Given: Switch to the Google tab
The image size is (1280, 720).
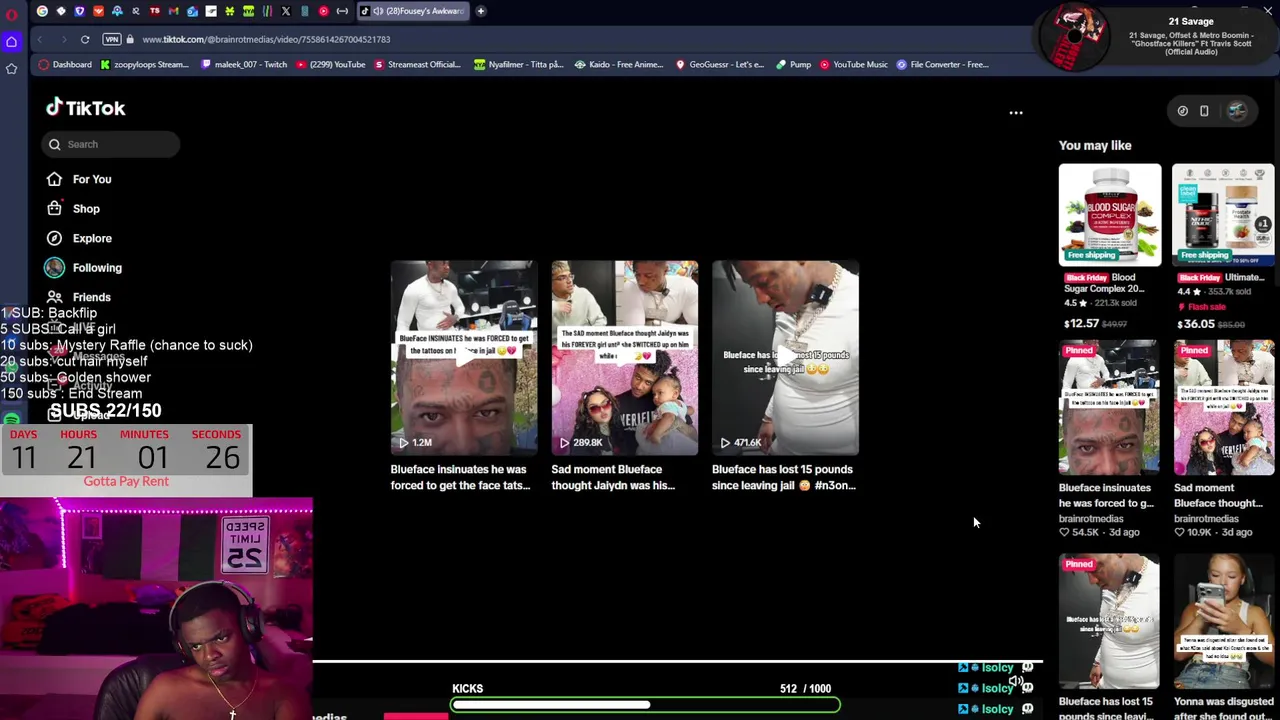Looking at the screenshot, I should tap(42, 11).
